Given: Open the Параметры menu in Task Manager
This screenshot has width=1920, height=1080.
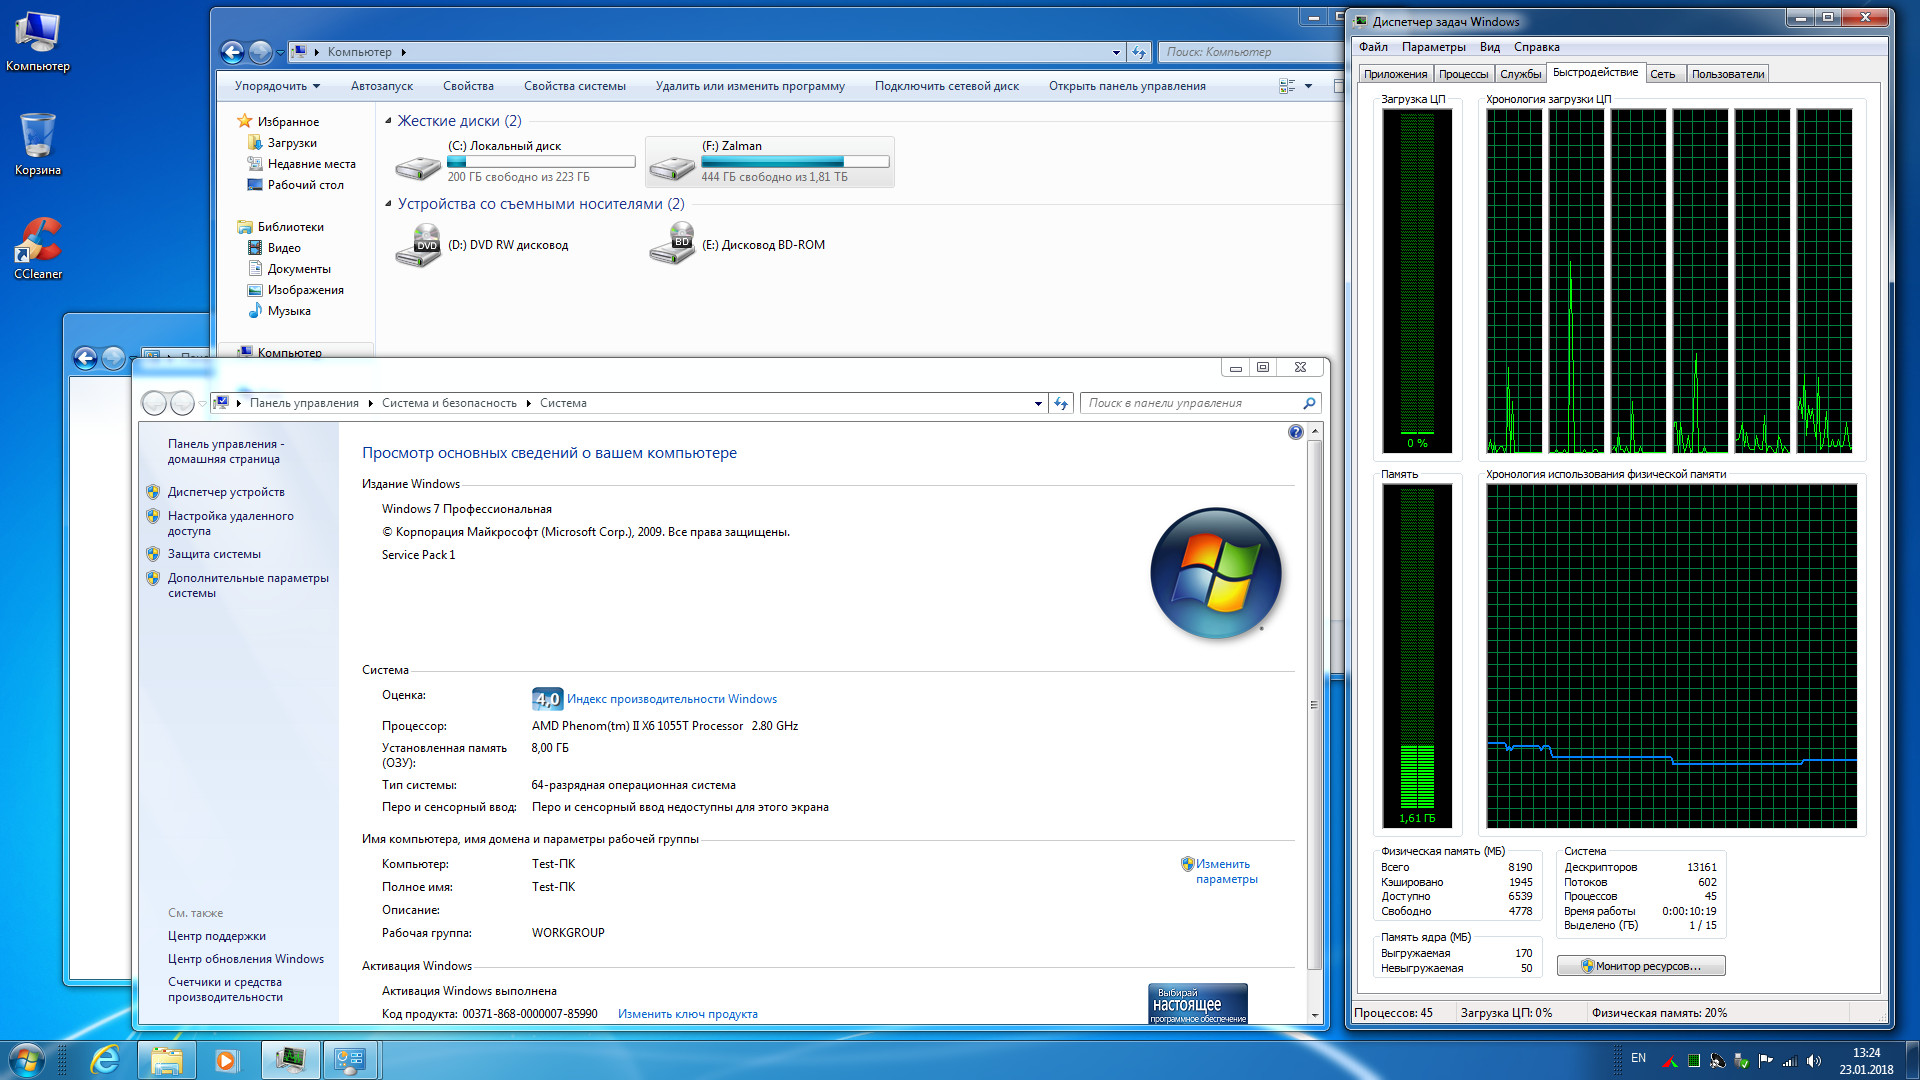Looking at the screenshot, I should pyautogui.click(x=1433, y=47).
